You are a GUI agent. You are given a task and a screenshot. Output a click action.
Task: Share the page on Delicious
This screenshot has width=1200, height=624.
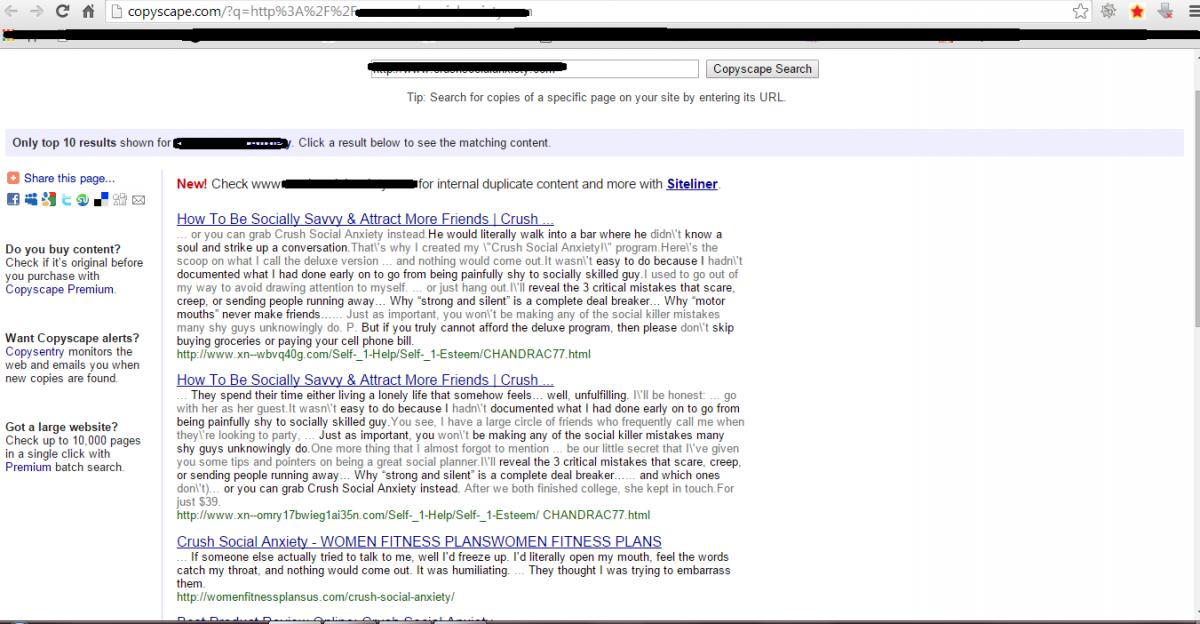coord(101,199)
